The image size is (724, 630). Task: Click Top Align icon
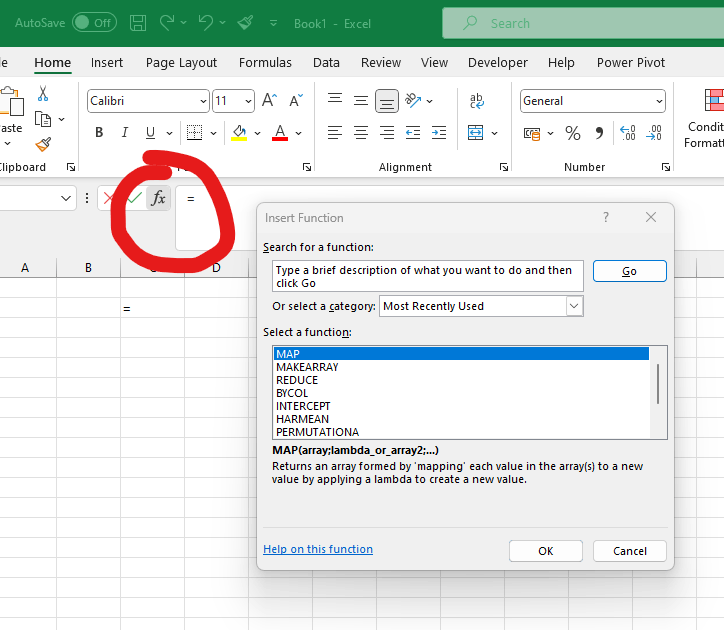pos(335,100)
